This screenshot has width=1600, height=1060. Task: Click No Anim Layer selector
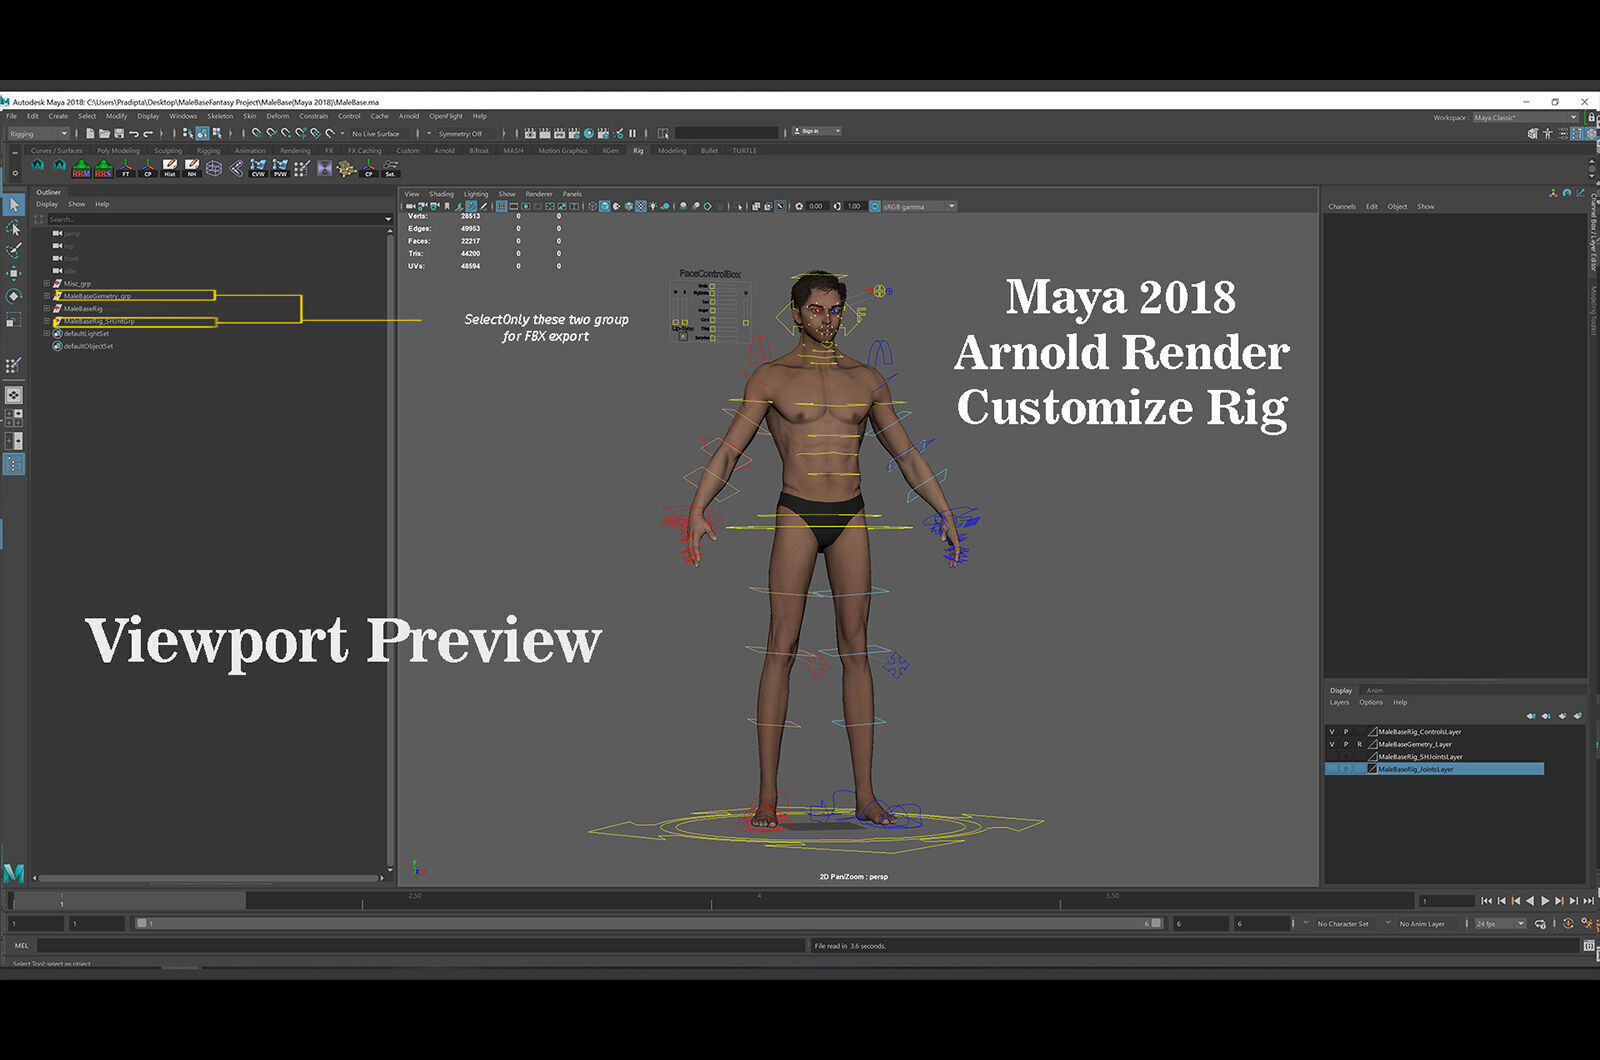(x=1425, y=924)
